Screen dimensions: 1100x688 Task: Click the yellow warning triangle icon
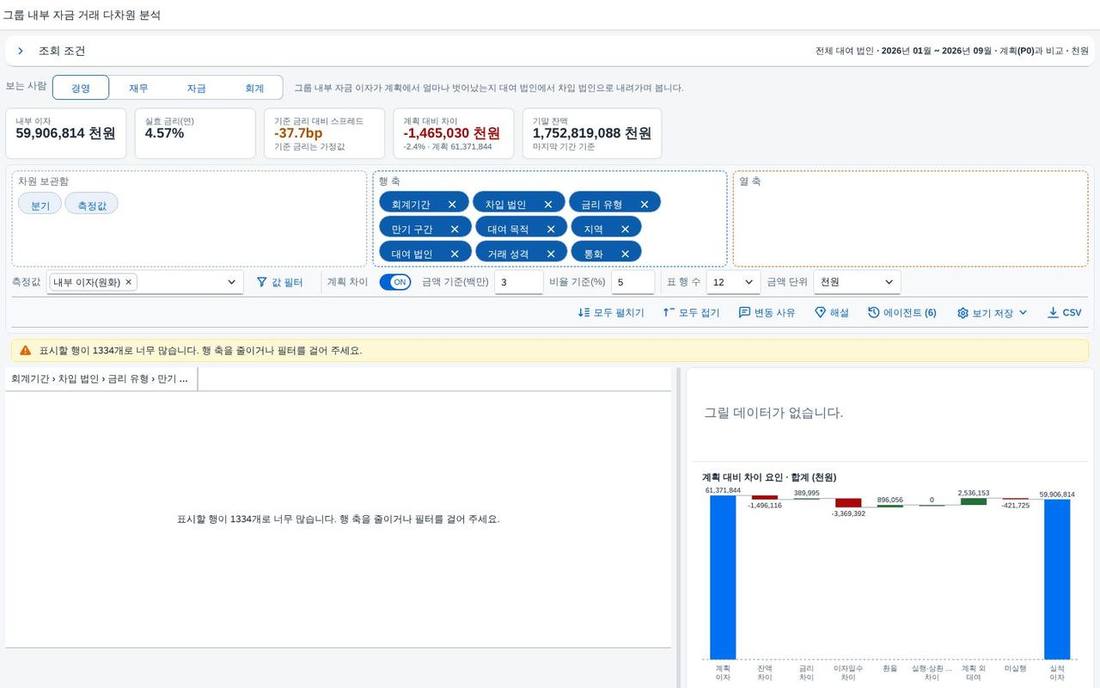click(25, 350)
